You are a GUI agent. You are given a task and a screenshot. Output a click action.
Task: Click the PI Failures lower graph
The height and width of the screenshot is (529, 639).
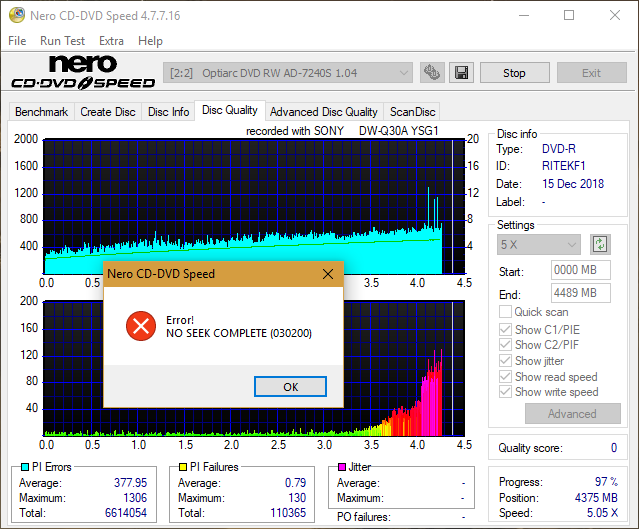(254, 369)
